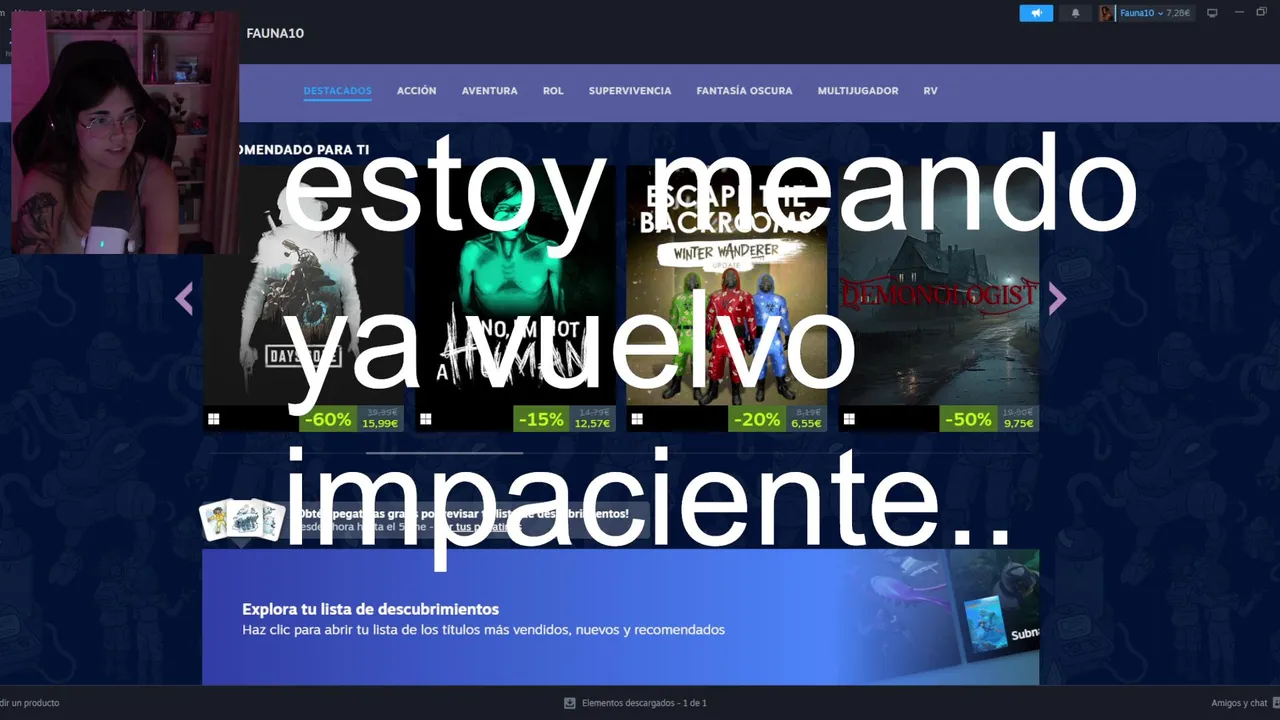This screenshot has width=1280, height=720.
Task: Open the free stickers cards icon
Action: (242, 520)
